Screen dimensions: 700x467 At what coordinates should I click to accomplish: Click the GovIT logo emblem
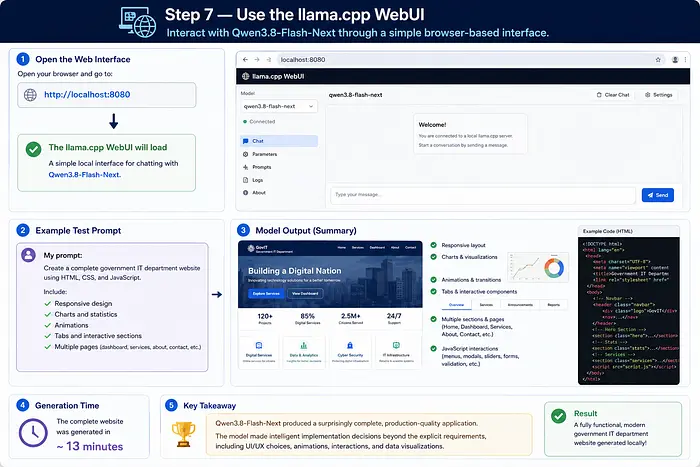[x=250, y=248]
